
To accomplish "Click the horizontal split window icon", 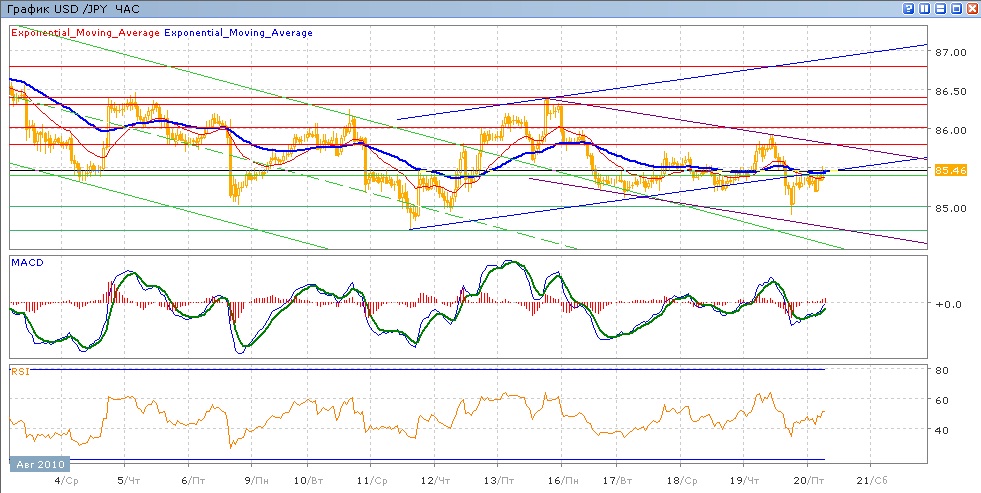I will tap(940, 8).
